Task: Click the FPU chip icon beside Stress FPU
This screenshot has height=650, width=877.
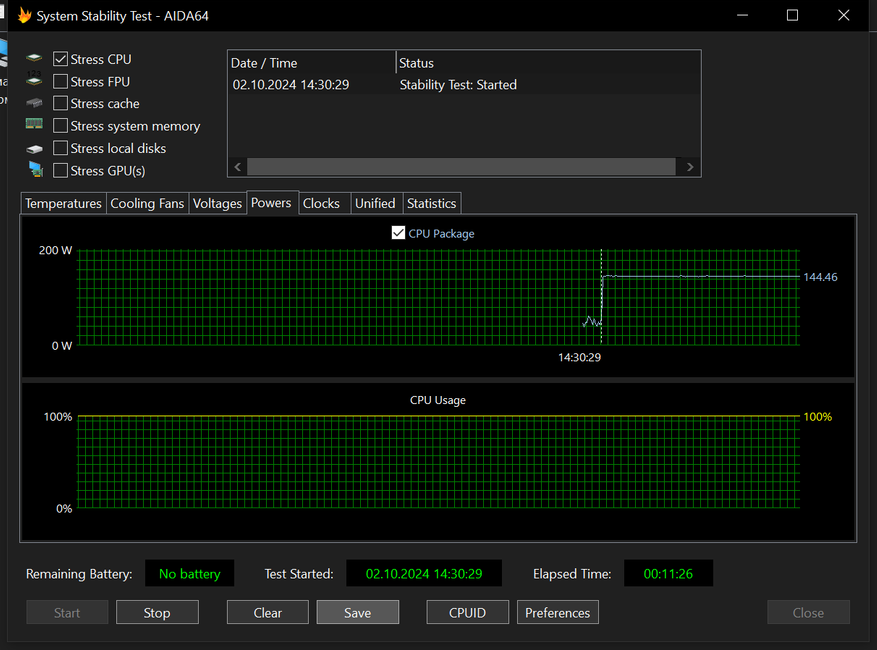Action: point(35,82)
